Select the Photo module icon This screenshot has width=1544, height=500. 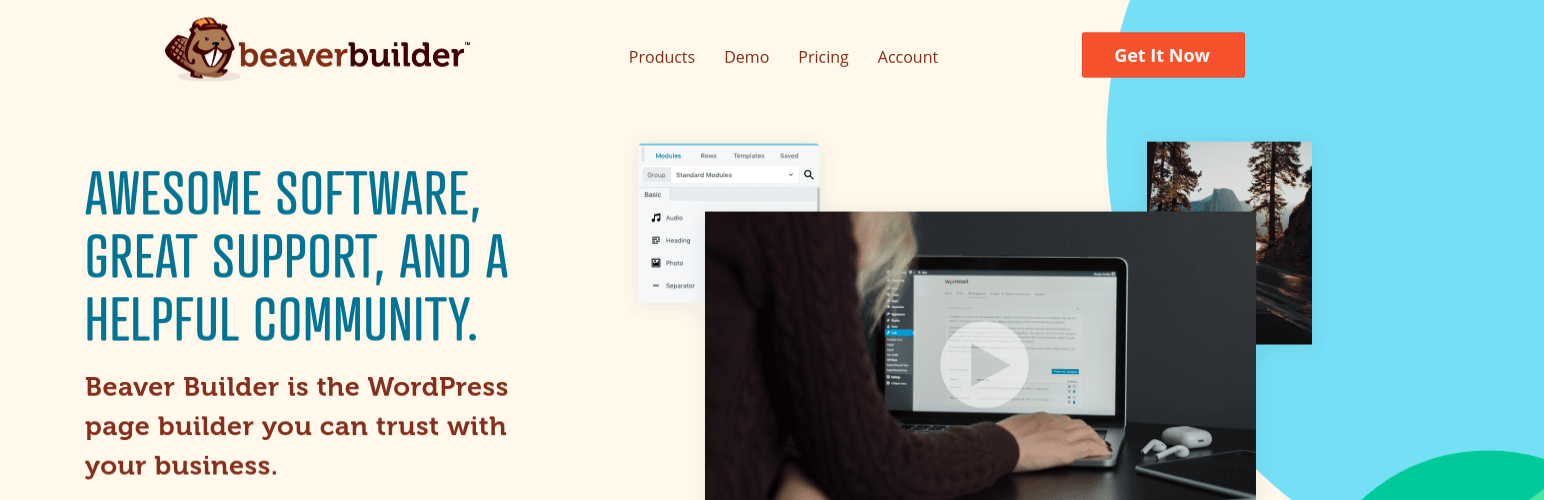pos(656,263)
